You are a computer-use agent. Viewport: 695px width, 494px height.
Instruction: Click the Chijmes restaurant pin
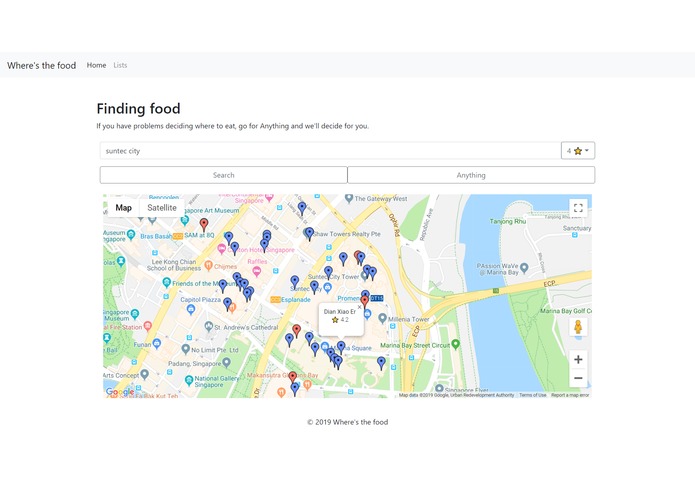208,266
